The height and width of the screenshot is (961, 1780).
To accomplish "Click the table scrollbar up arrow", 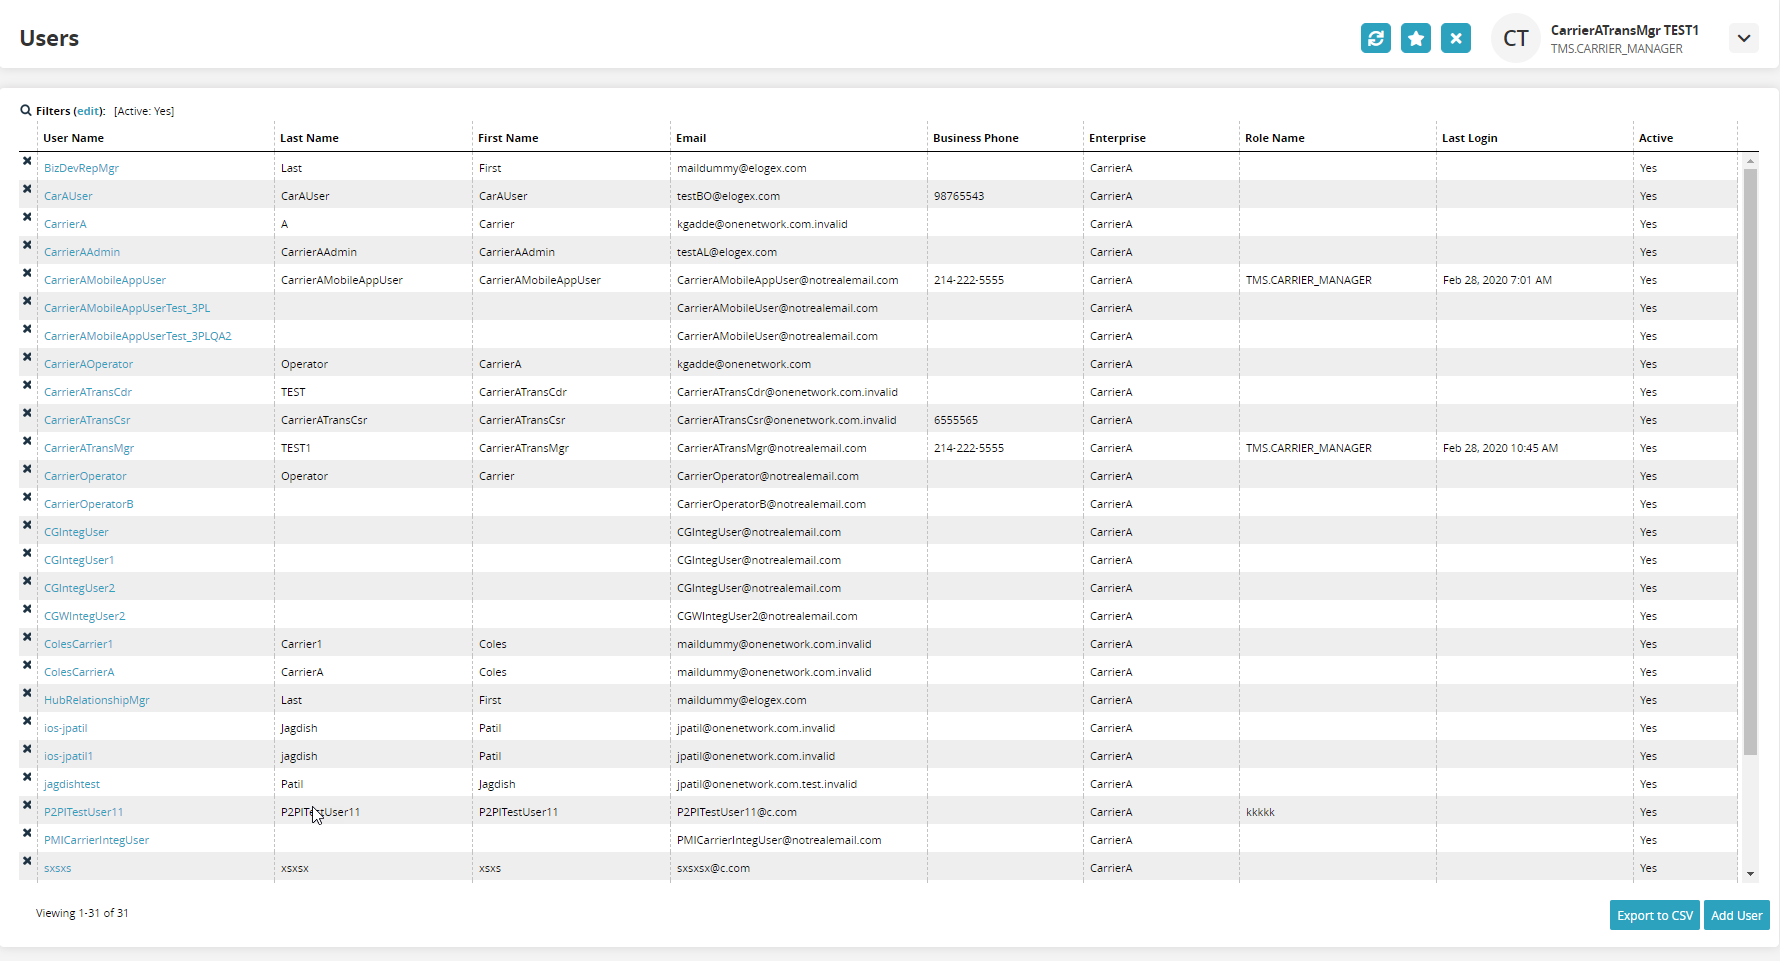I will click(x=1750, y=161).
